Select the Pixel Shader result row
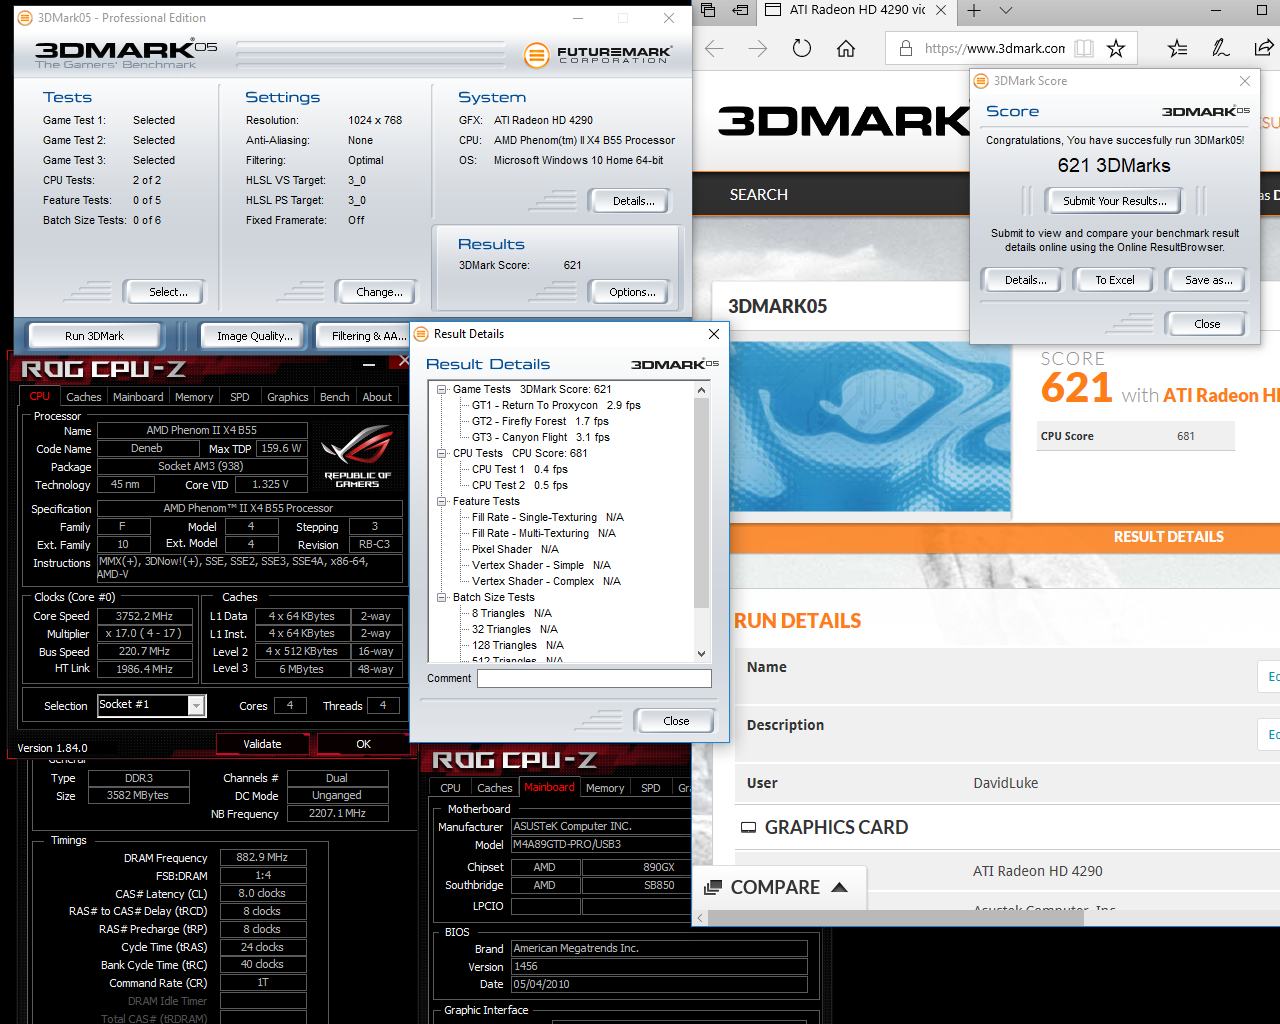 [515, 549]
